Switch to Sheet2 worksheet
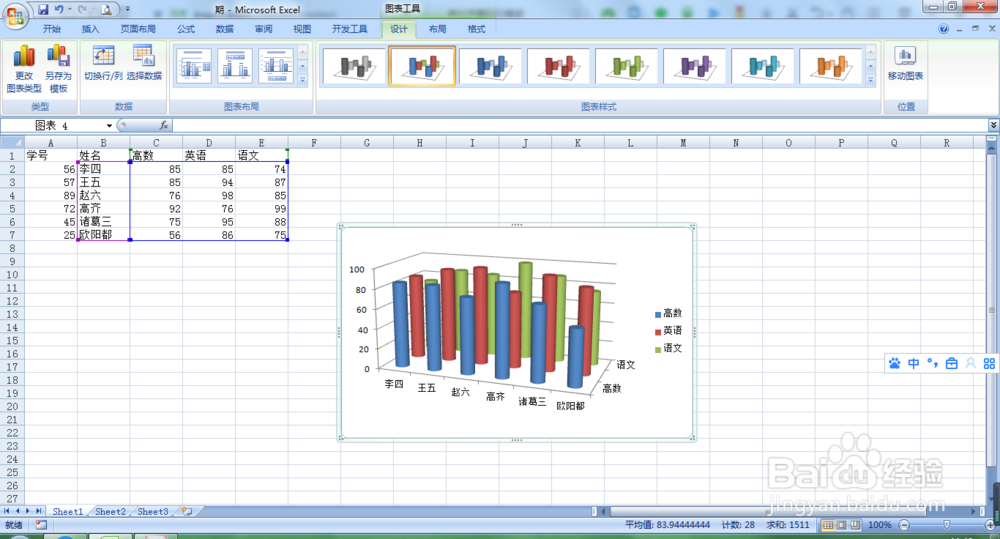Viewport: 1000px width, 539px height. (x=110, y=512)
